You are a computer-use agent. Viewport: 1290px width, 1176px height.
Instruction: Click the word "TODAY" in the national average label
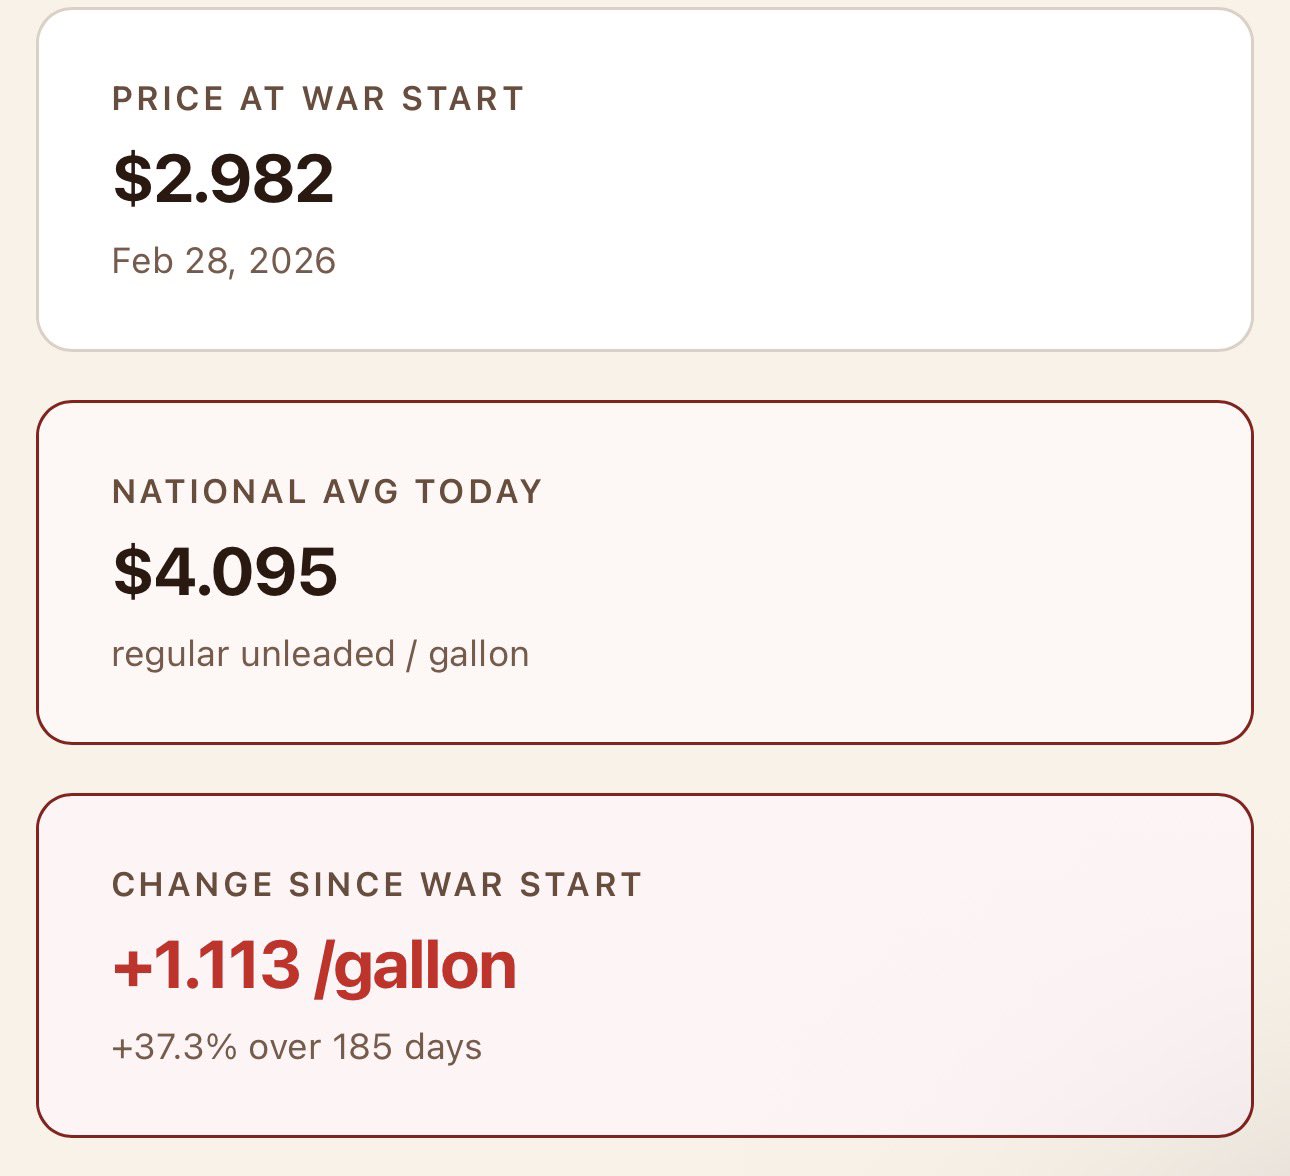pos(479,492)
